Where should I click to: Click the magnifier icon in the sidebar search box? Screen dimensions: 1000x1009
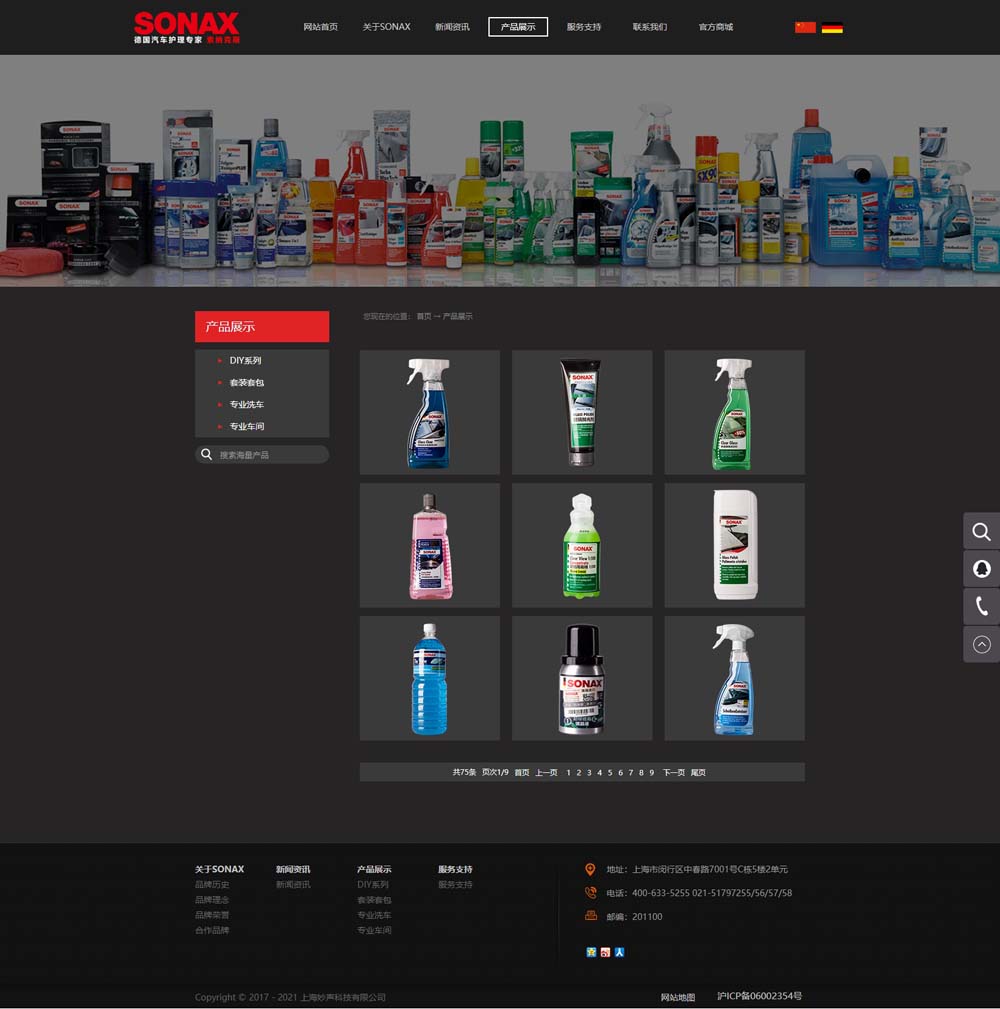click(207, 454)
